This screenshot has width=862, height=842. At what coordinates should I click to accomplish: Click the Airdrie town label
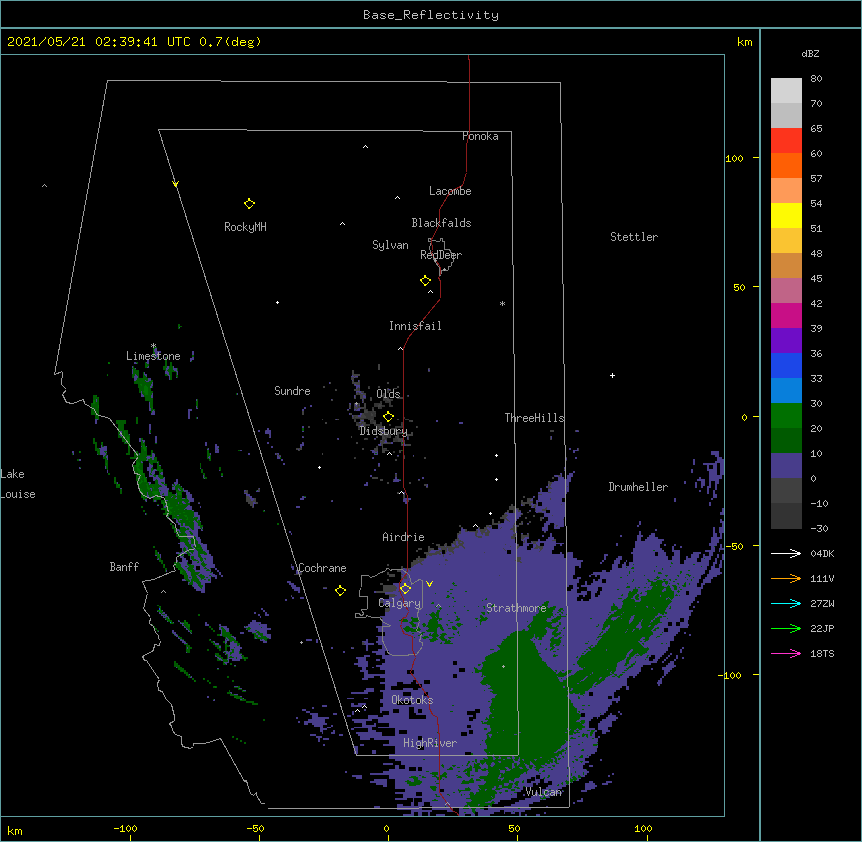point(404,537)
